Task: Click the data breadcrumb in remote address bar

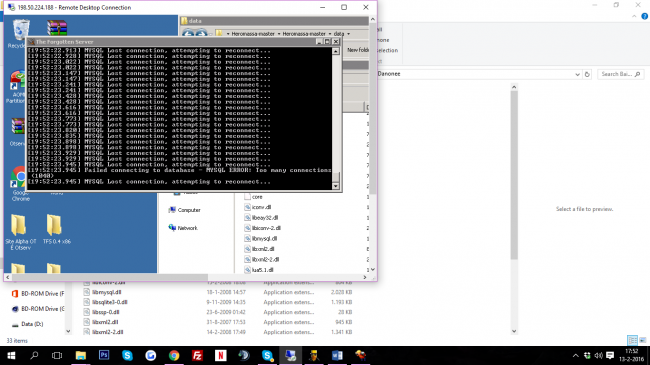Action: 339,34
